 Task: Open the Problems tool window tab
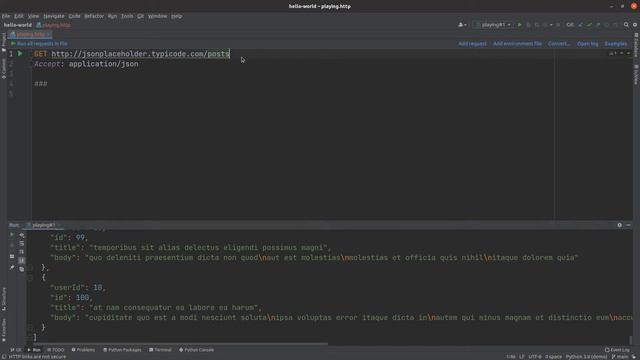point(83,350)
